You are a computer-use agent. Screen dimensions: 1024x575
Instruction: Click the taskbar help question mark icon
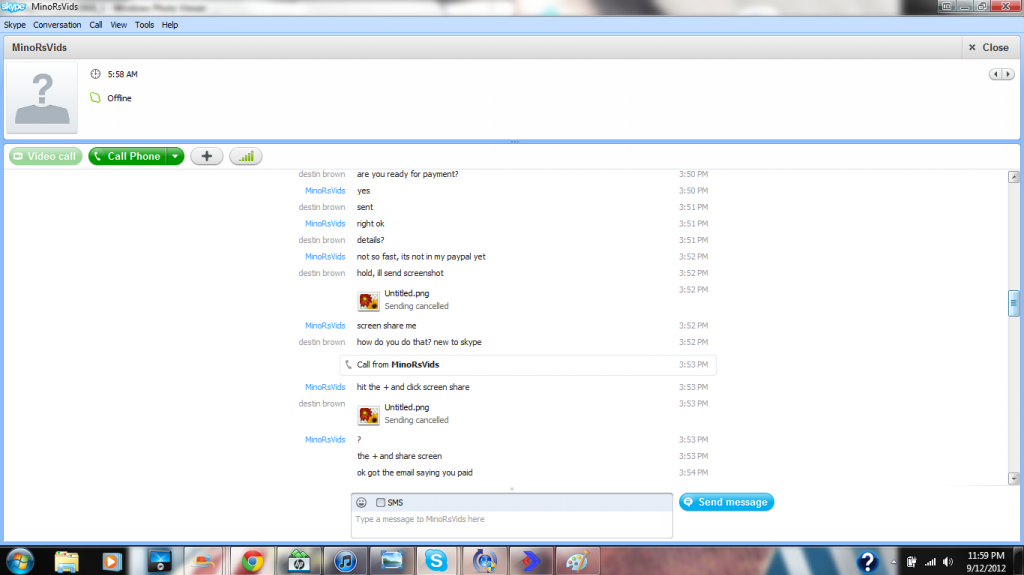point(867,561)
